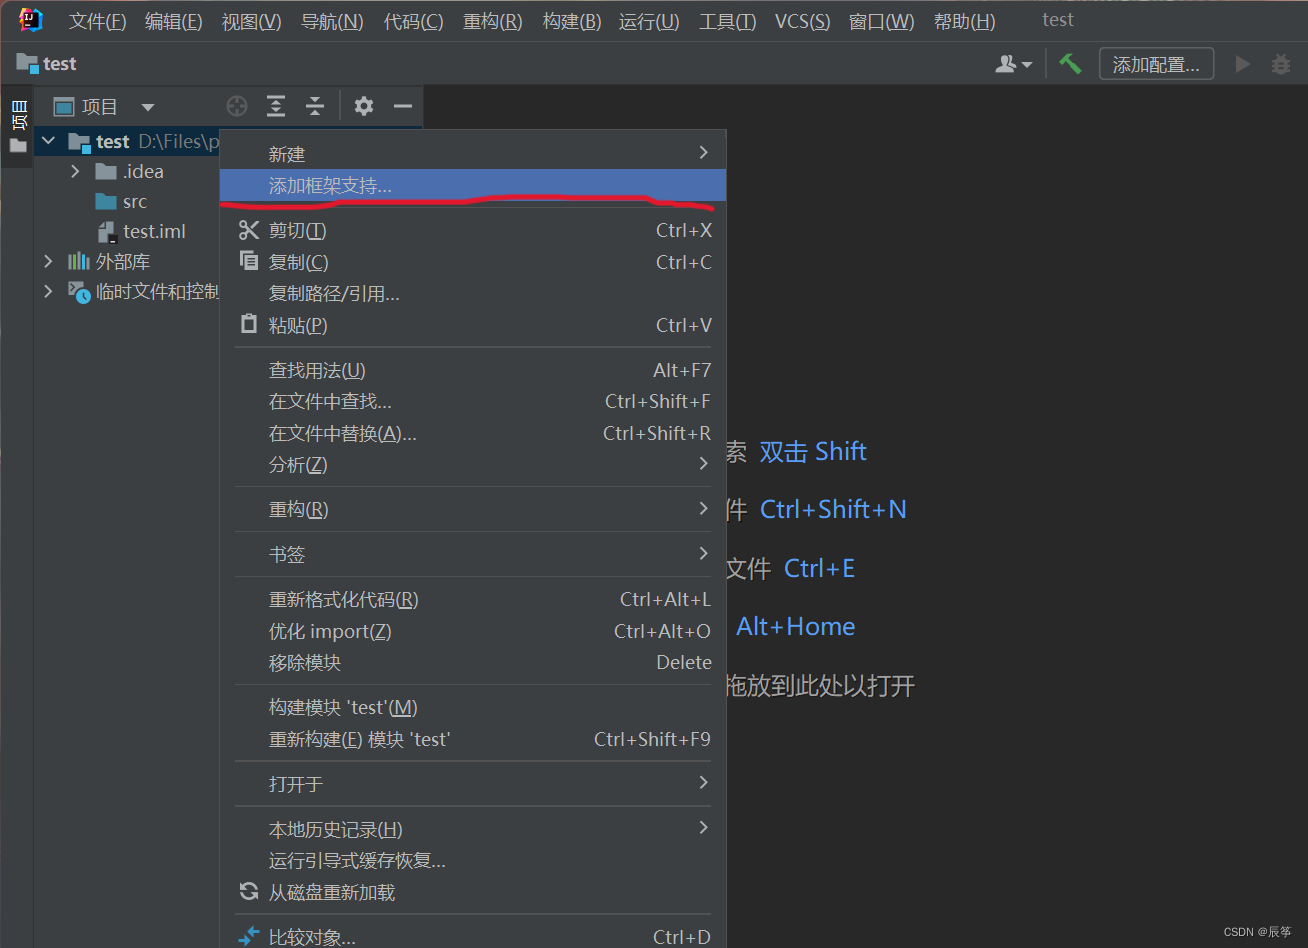Image resolution: width=1308 pixels, height=948 pixels.
Task: Open the 项目 view dropdown
Action: pyautogui.click(x=148, y=107)
